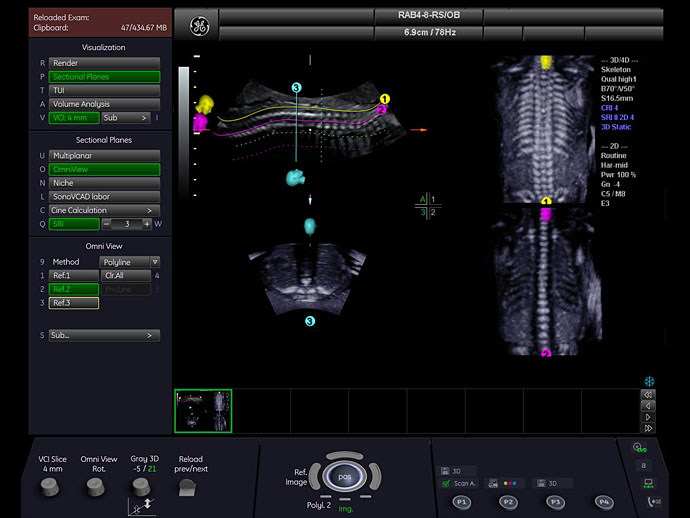Click the blue snowflake freeze icon
Viewport: 690px width, 518px height.
click(x=648, y=382)
